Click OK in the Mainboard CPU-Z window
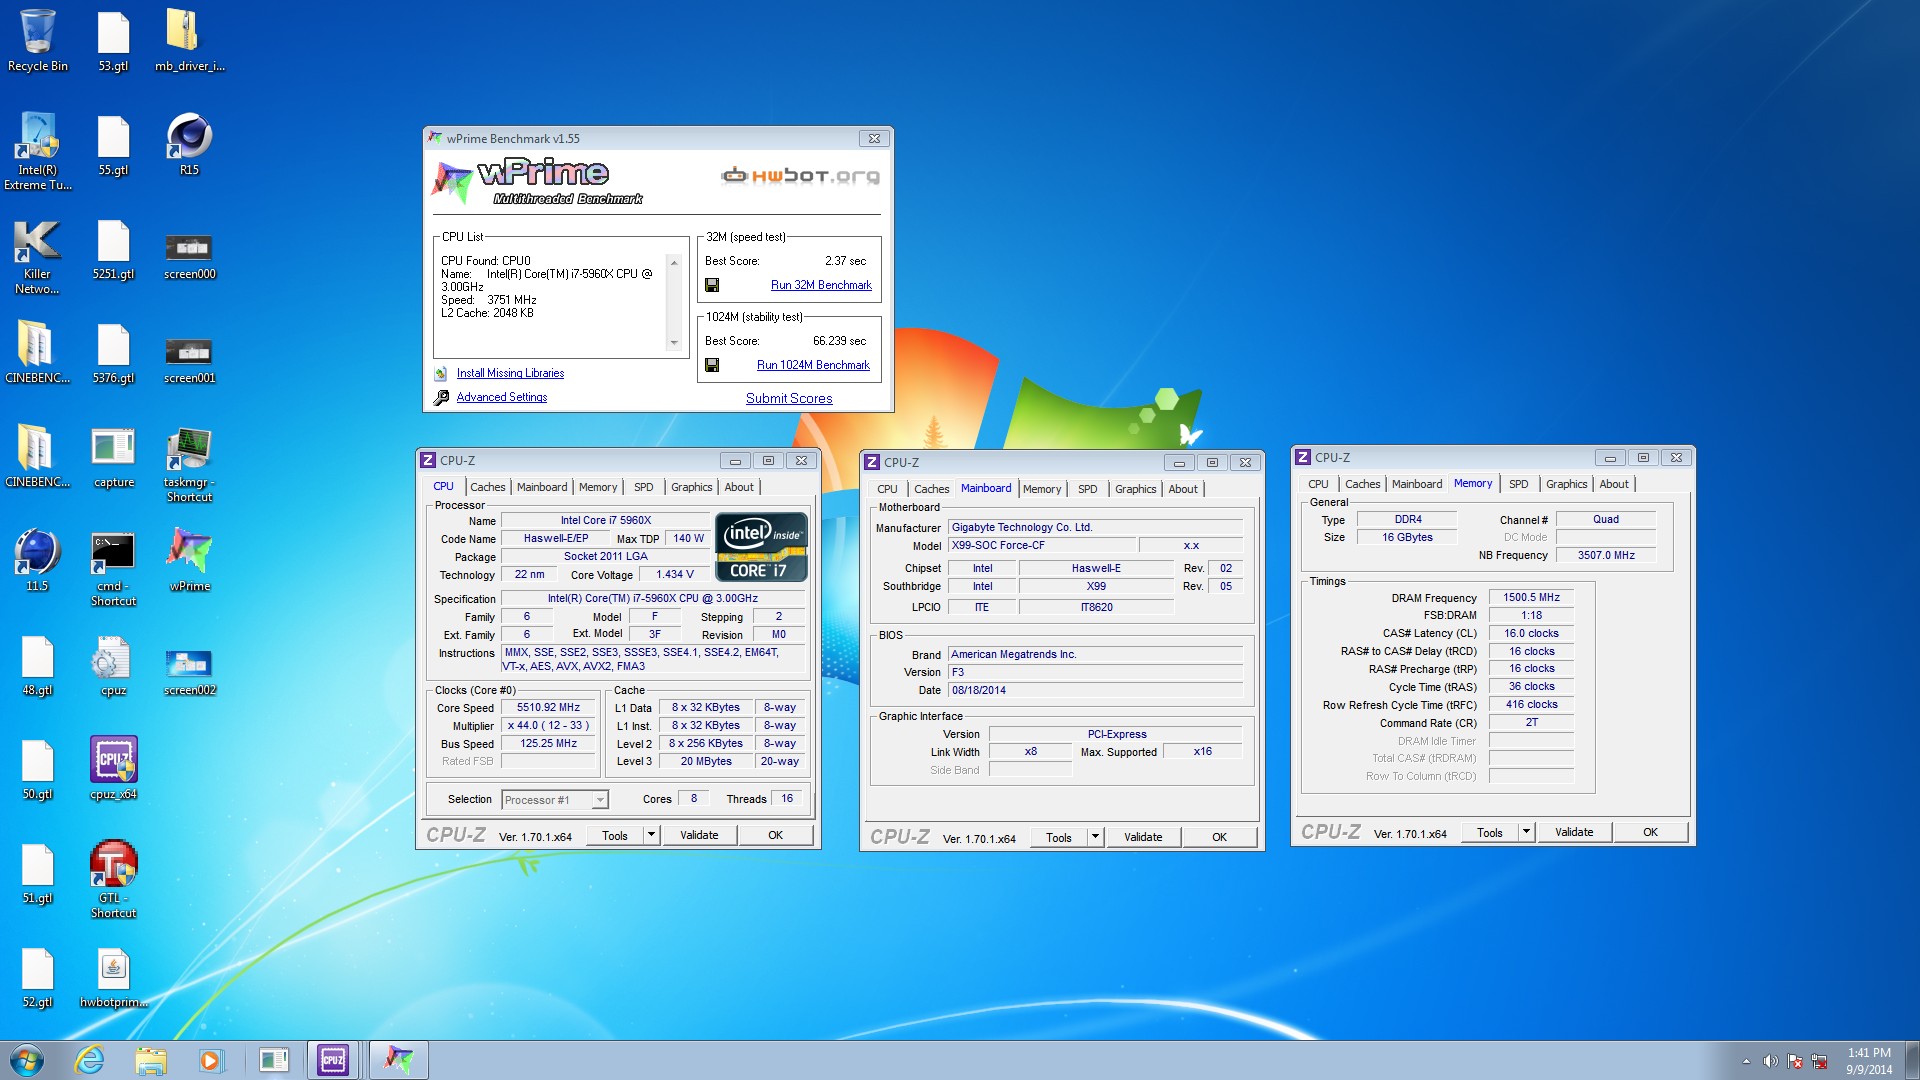This screenshot has width=1920, height=1080. (1219, 837)
